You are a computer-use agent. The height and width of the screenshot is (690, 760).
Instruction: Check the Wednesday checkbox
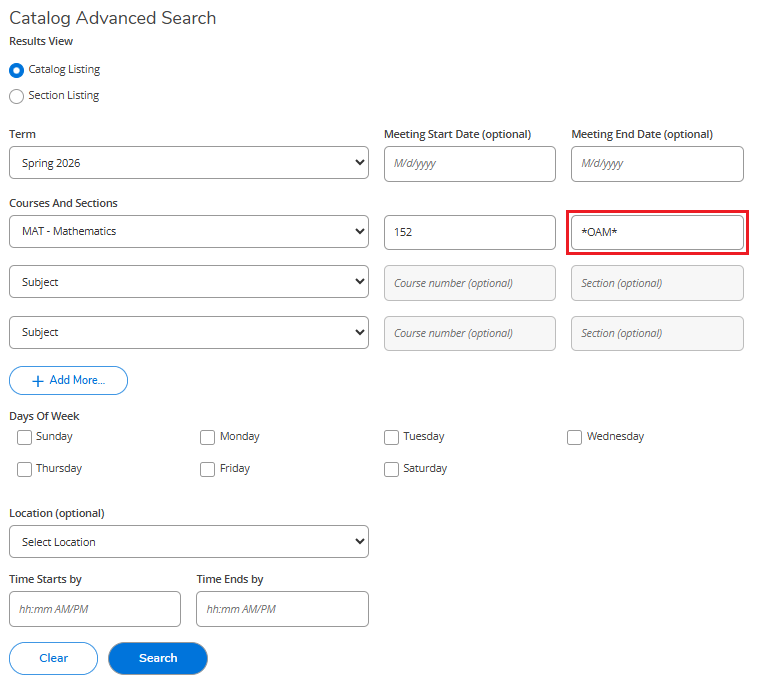(575, 437)
